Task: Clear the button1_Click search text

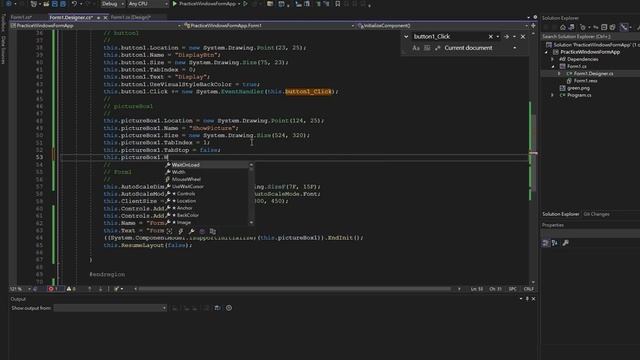Action: pos(491,37)
